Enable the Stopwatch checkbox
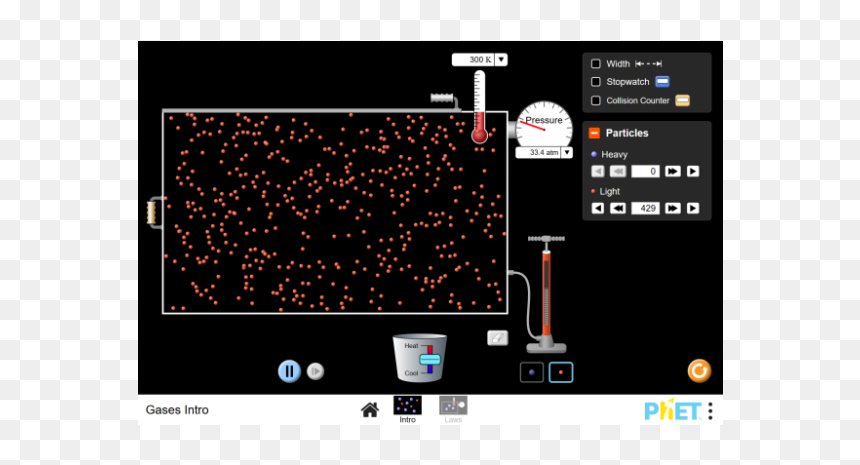This screenshot has height=465, width=860. [x=596, y=82]
